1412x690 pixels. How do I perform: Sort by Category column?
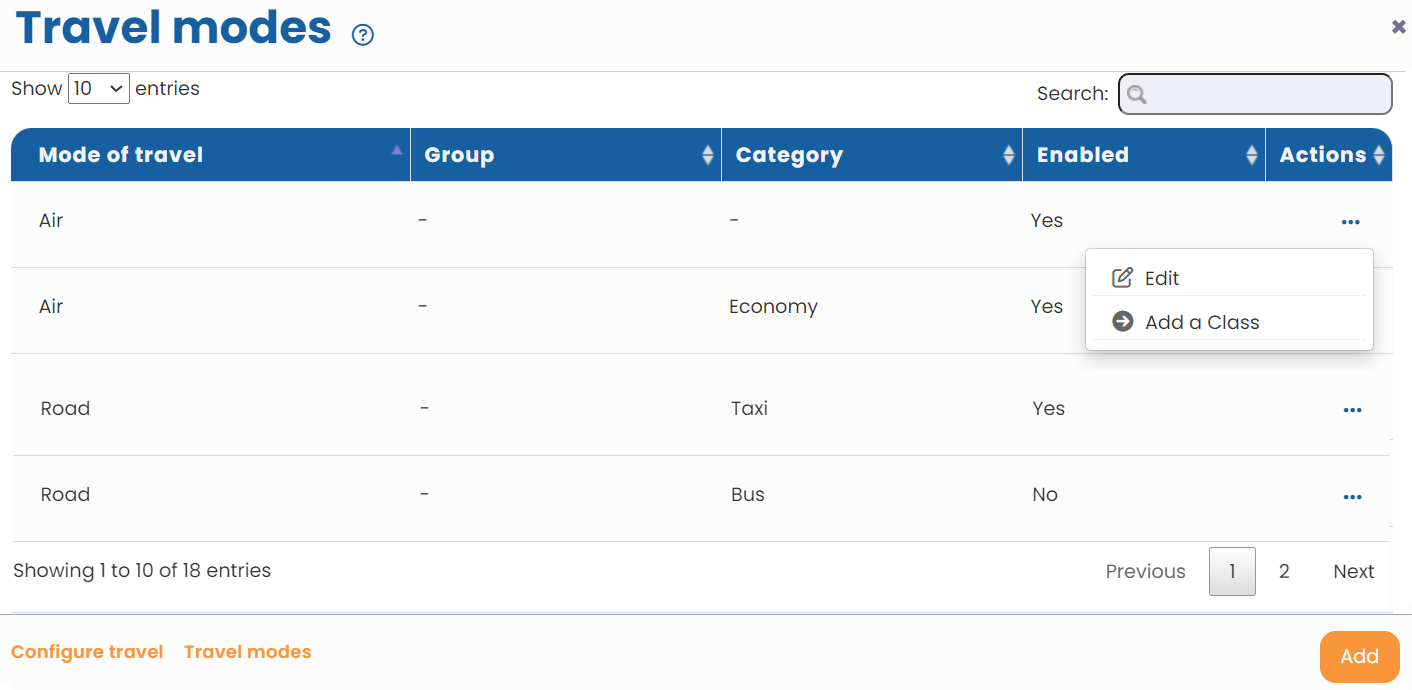789,155
